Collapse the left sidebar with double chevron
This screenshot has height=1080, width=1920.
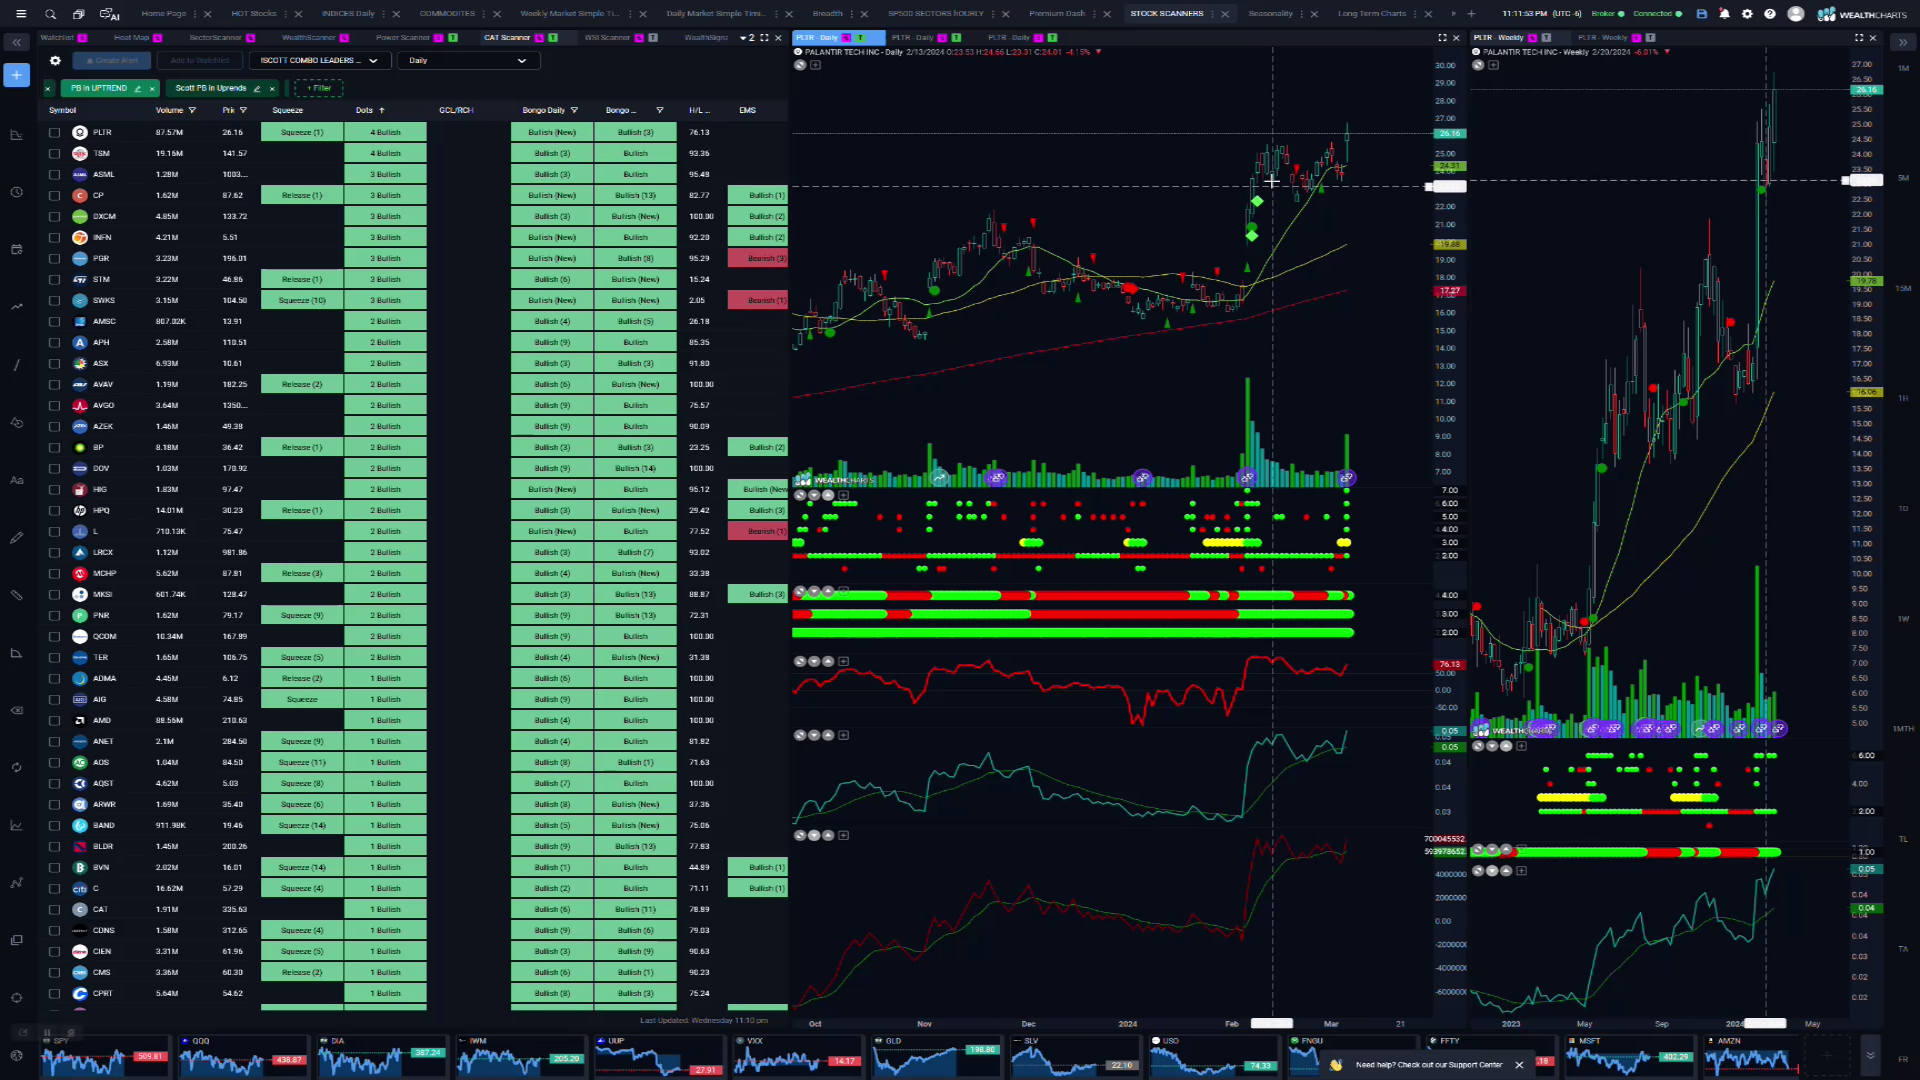17,42
